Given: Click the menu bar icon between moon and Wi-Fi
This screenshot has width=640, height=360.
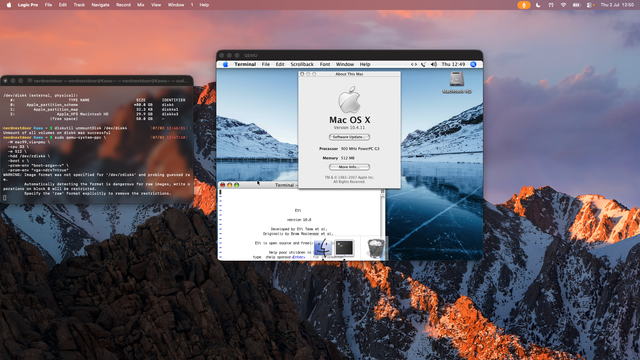Looking at the screenshot, I should click(551, 5).
